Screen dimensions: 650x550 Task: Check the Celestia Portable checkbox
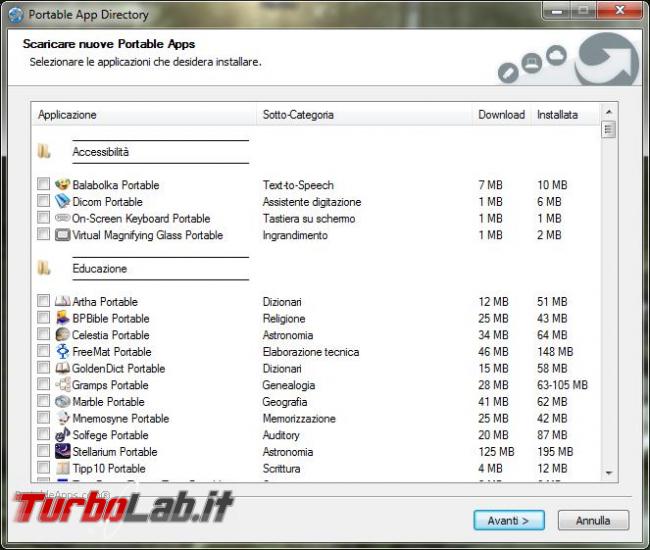(43, 334)
